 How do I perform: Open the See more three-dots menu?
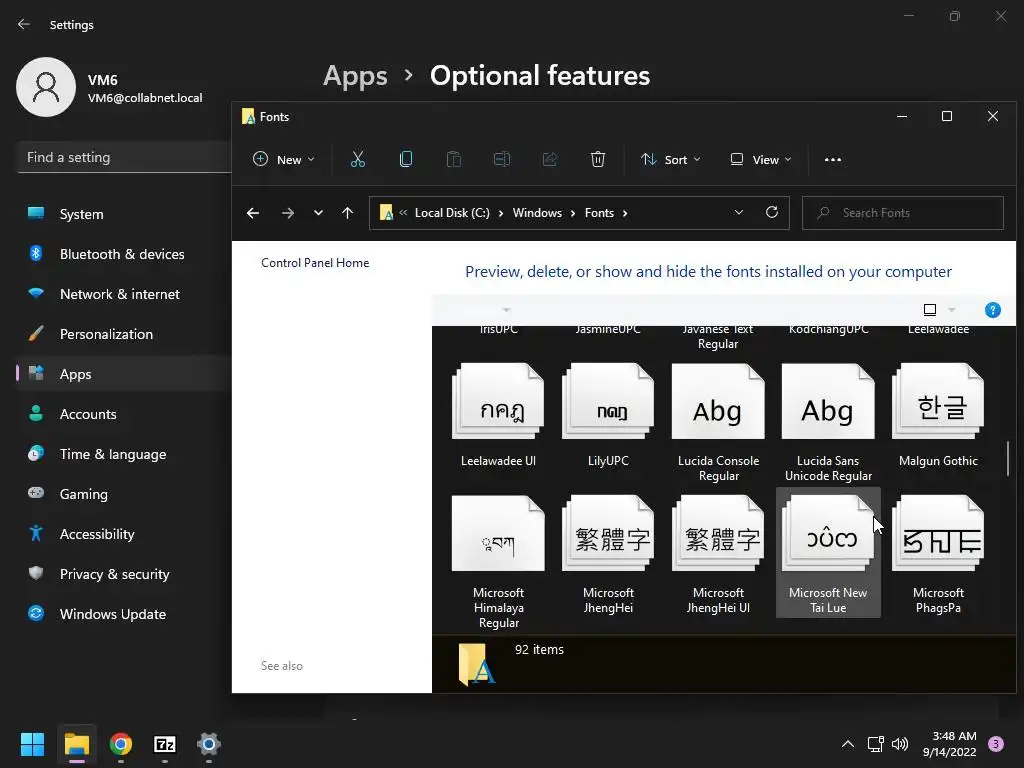833,159
